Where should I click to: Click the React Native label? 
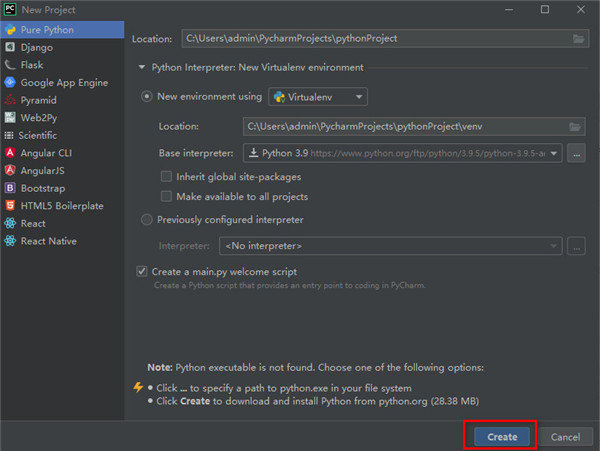point(49,241)
